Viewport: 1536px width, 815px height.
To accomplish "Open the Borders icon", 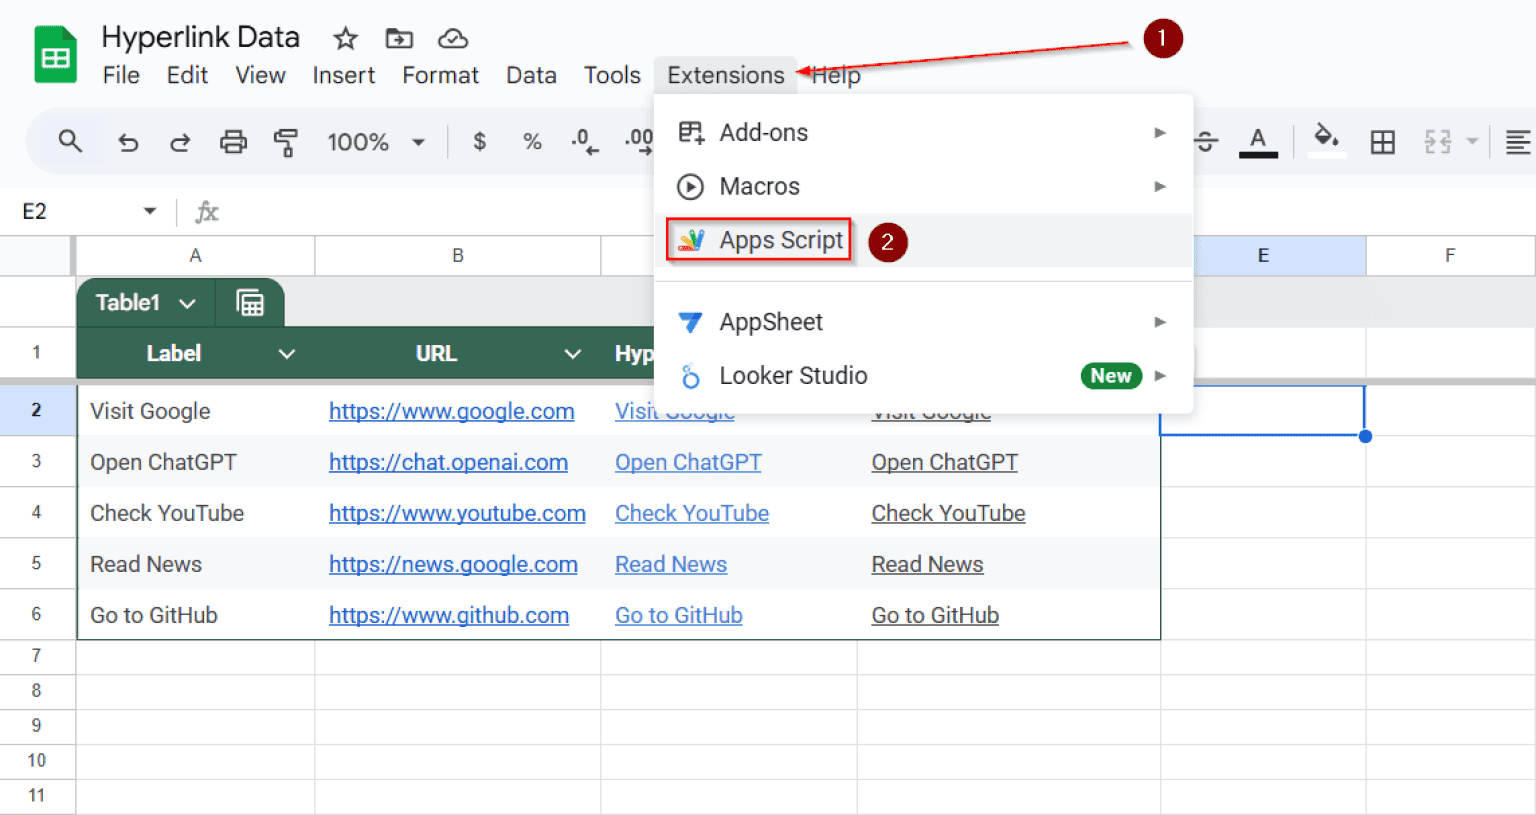I will tap(1382, 141).
